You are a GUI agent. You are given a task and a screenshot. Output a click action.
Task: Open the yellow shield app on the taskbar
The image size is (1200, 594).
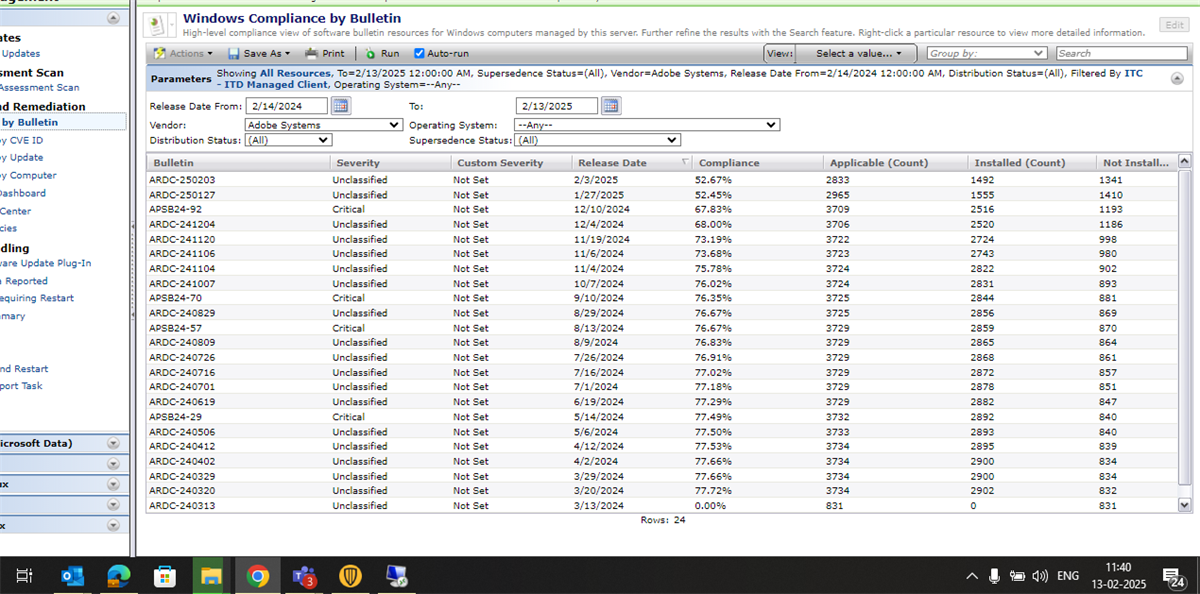pyautogui.click(x=351, y=576)
